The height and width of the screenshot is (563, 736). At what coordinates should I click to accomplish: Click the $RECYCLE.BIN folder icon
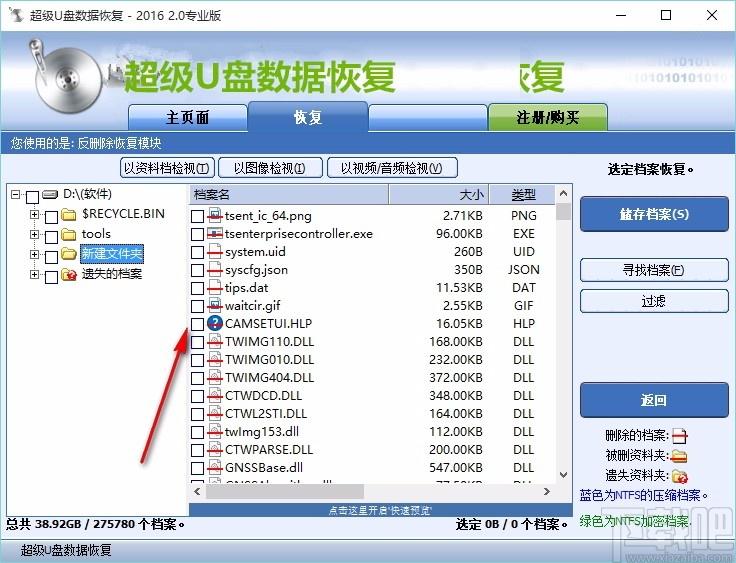(x=69, y=215)
